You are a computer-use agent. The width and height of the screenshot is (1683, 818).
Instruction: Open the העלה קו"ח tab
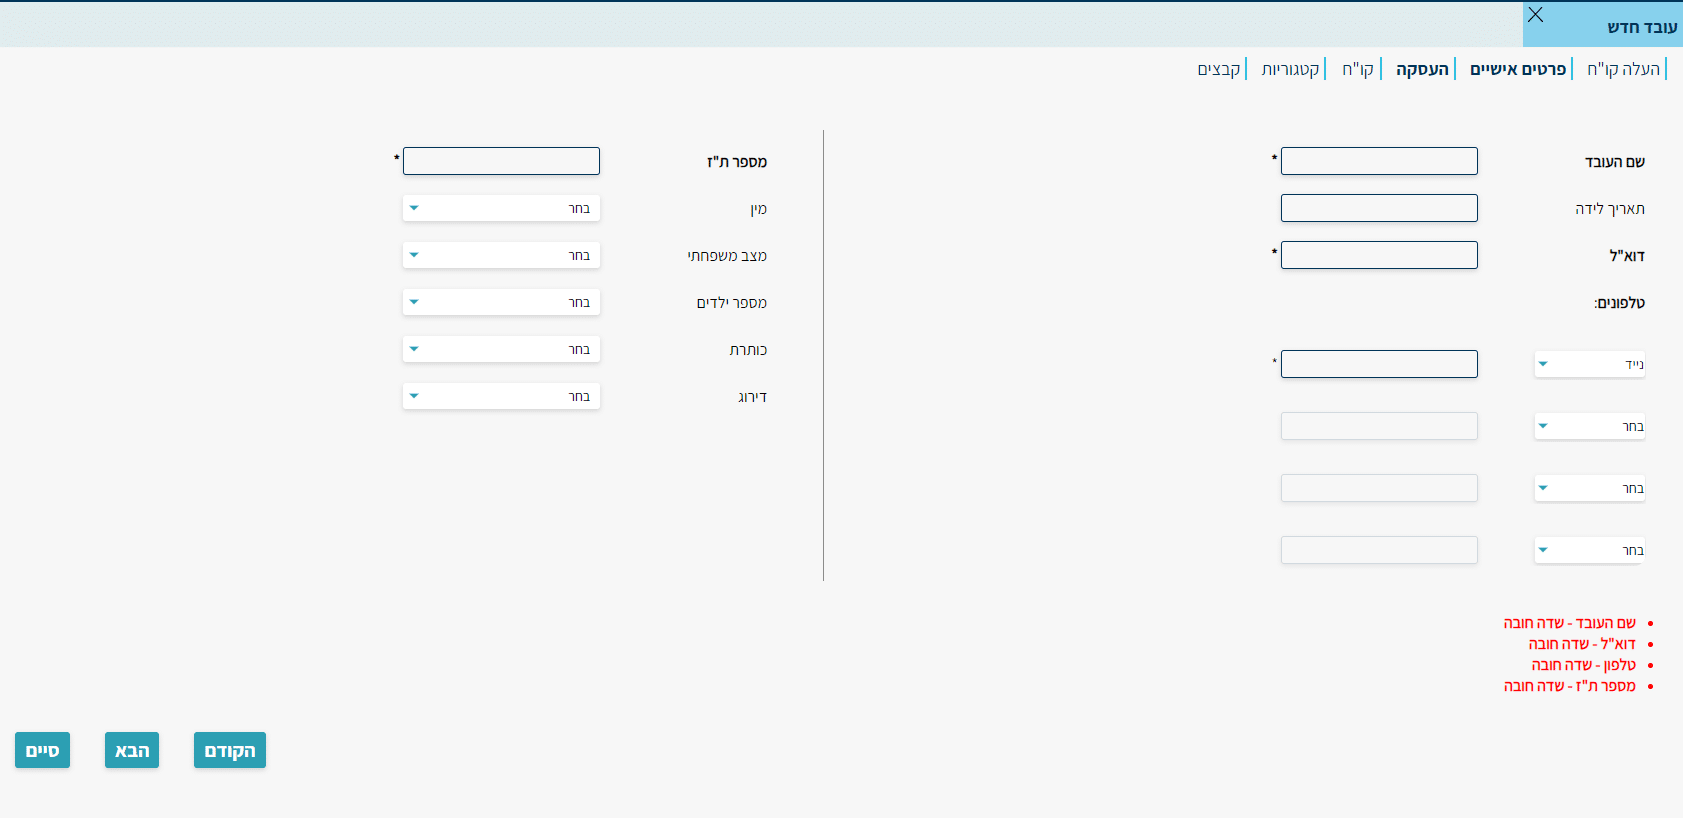point(1623,69)
